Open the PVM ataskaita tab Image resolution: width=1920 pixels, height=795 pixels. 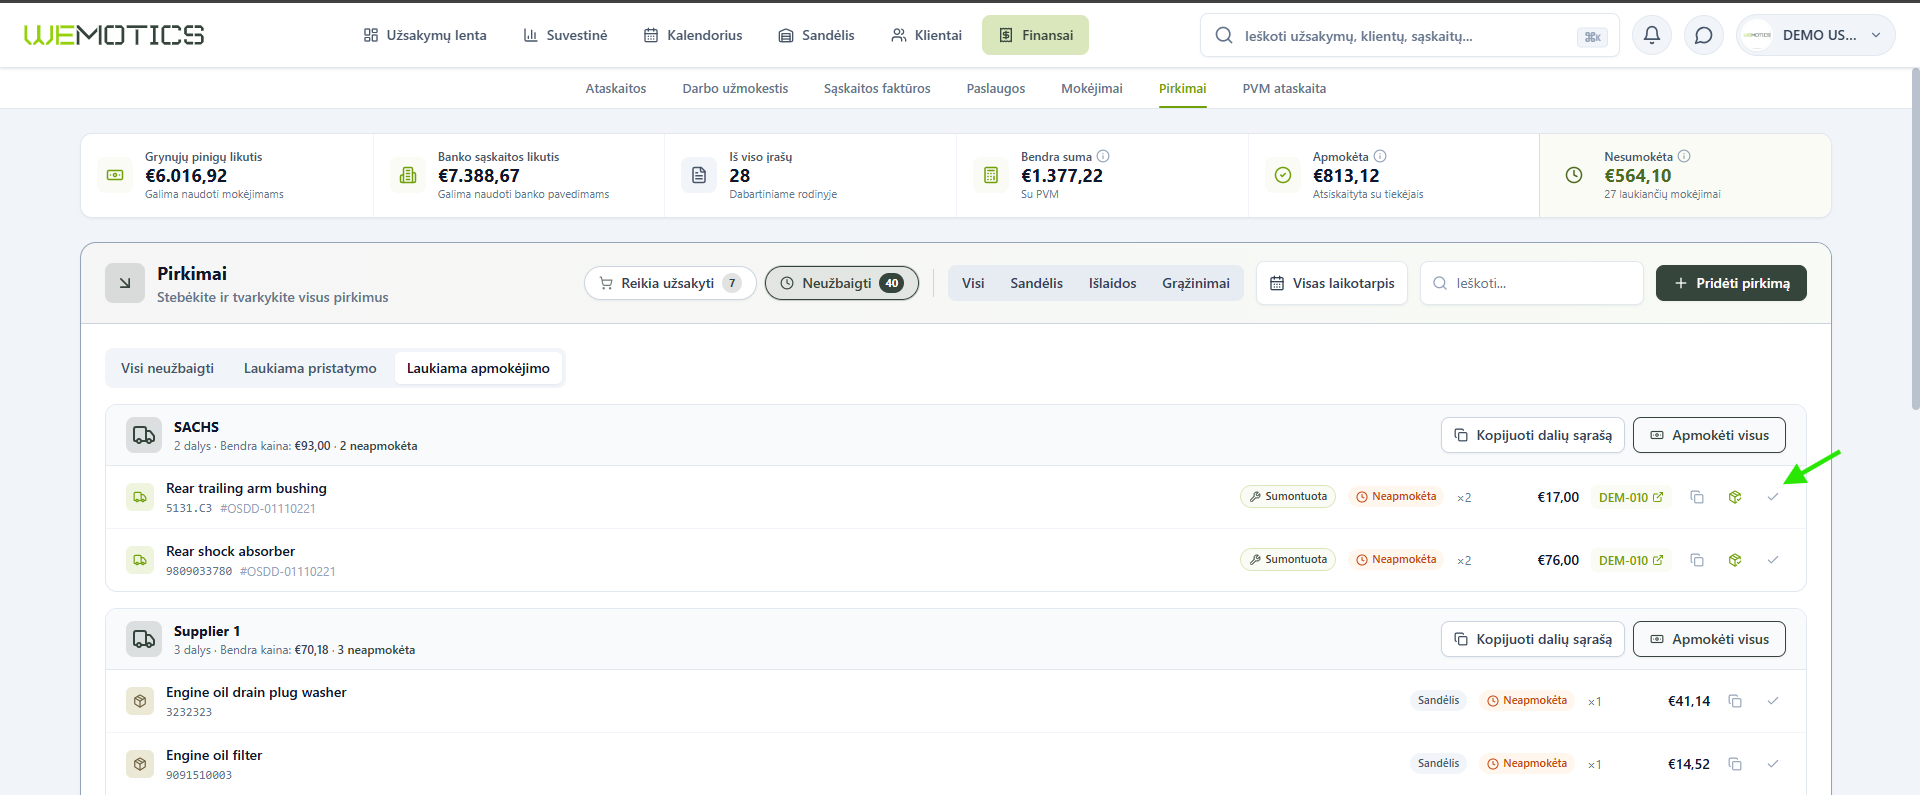click(x=1284, y=89)
